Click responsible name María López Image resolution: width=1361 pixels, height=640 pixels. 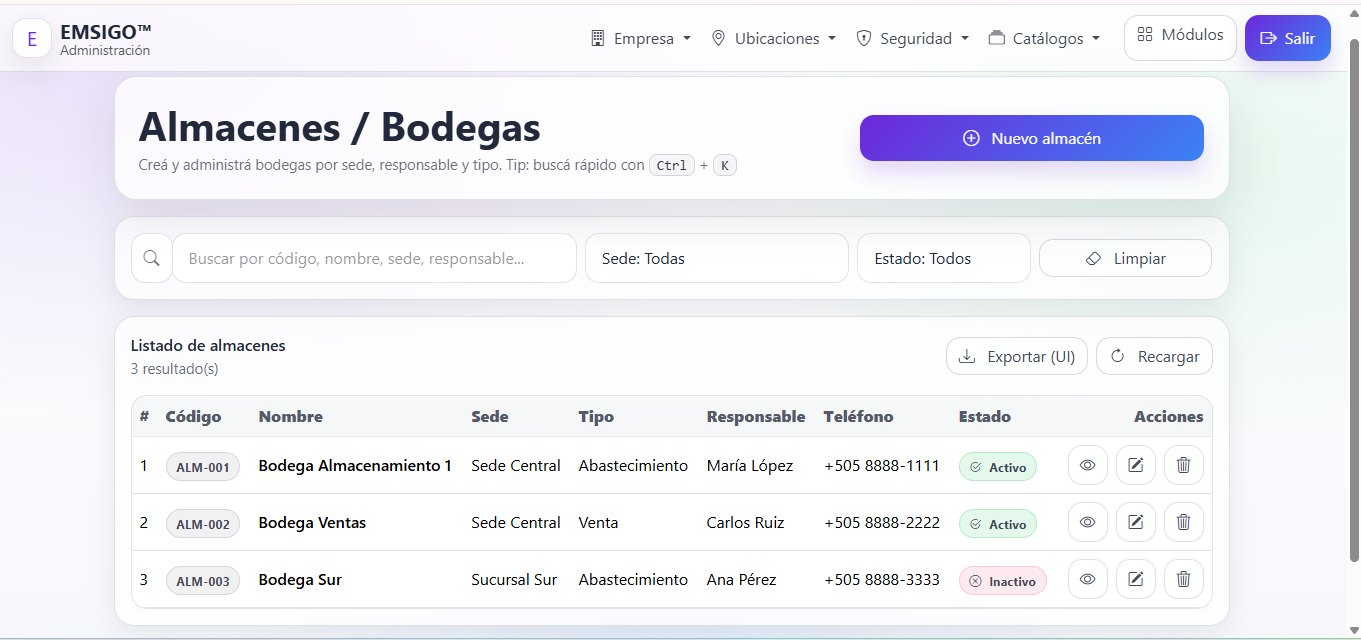[750, 466]
